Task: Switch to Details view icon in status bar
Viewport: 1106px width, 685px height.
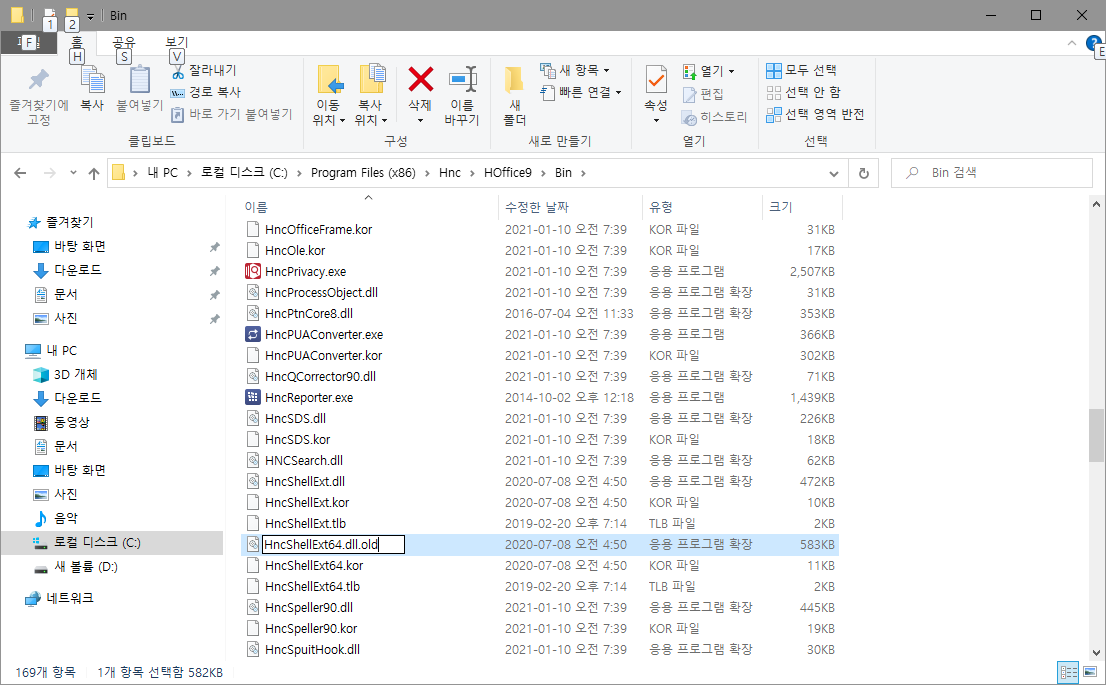Action: click(1068, 672)
